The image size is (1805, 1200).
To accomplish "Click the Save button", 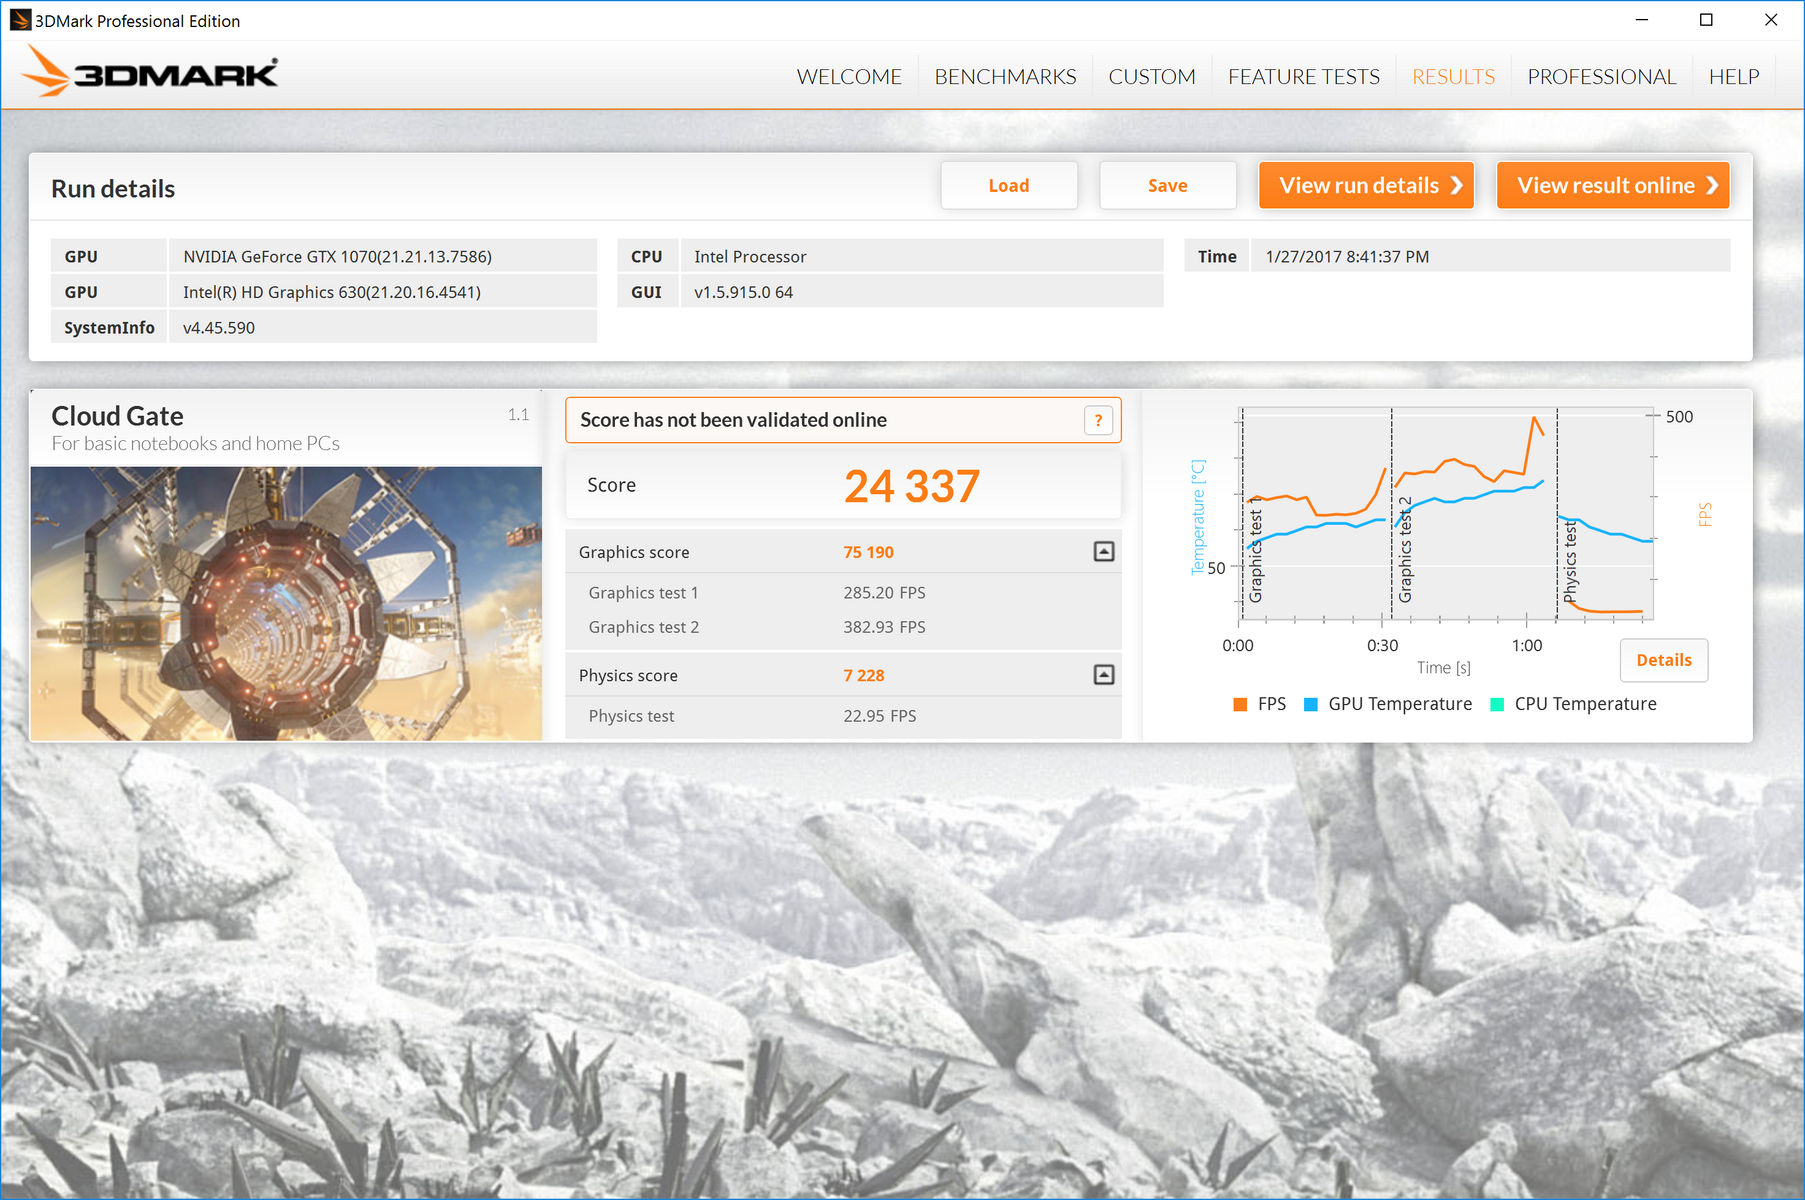I will click(x=1168, y=185).
